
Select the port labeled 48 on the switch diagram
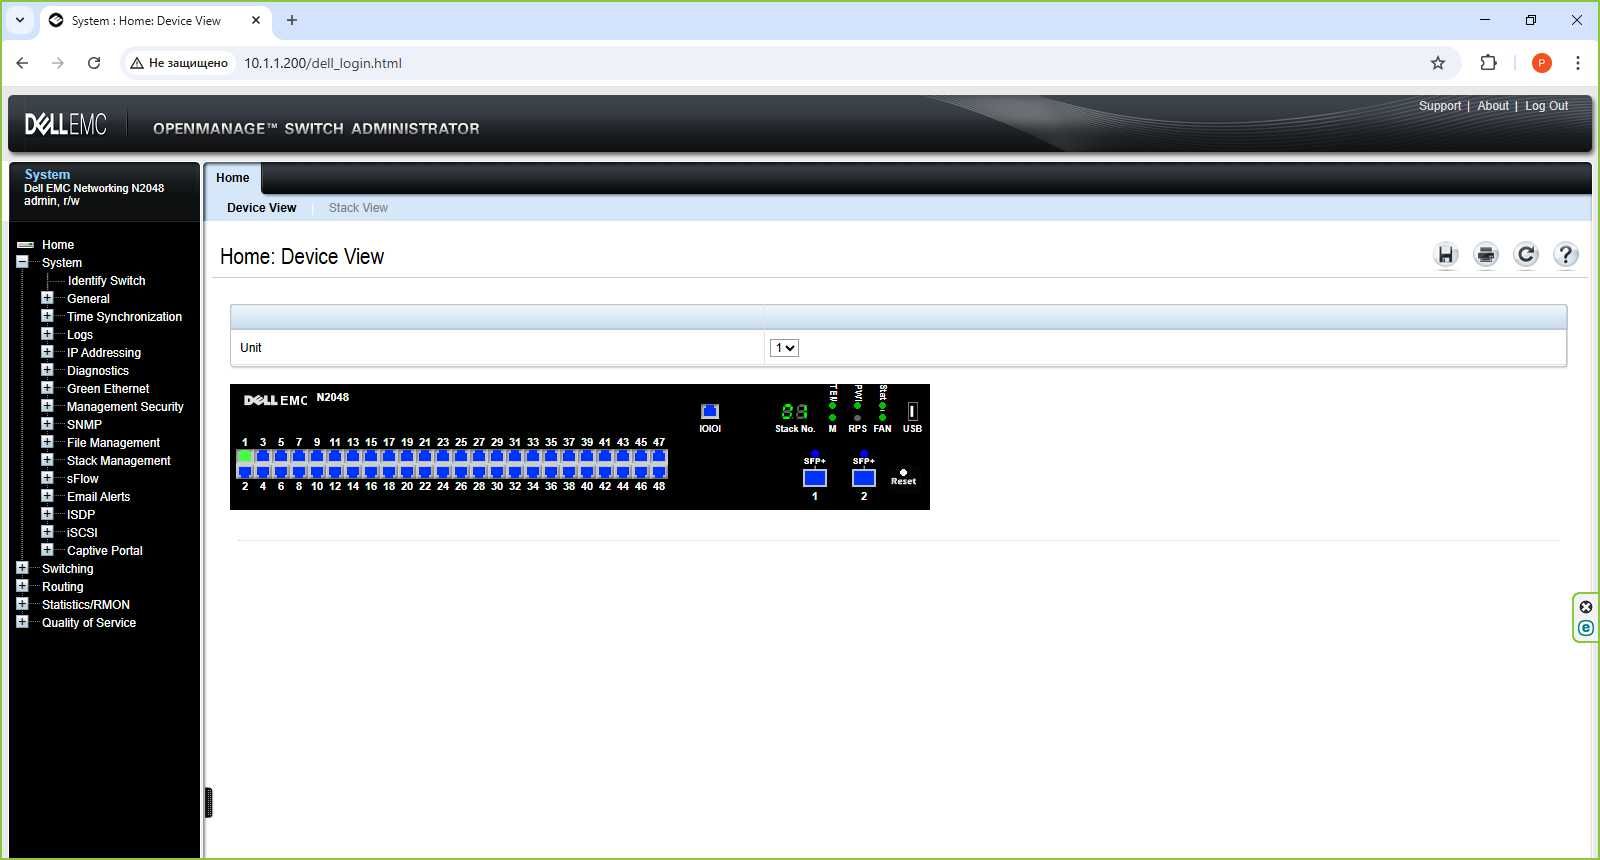(659, 471)
